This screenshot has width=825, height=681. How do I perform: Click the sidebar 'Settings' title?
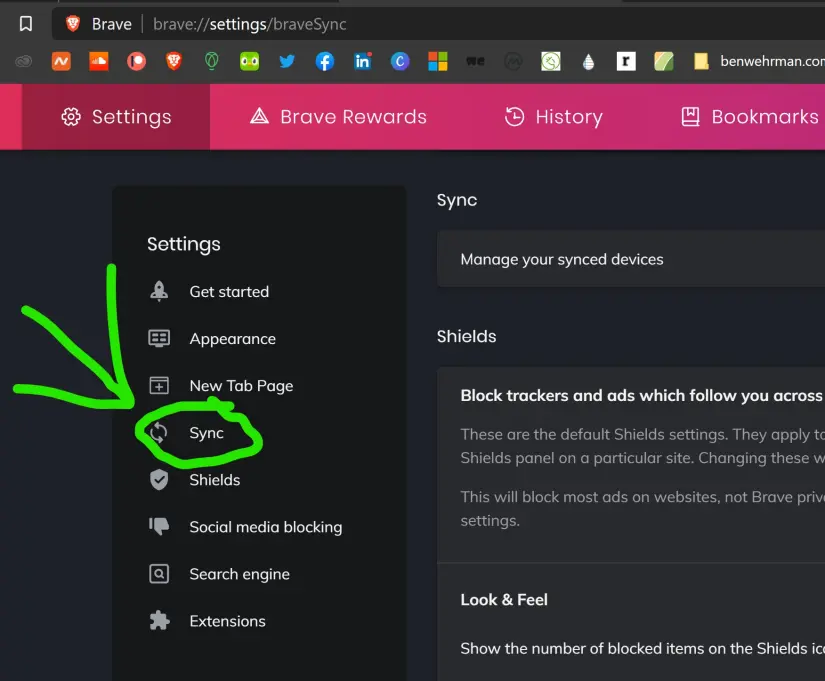[184, 245]
